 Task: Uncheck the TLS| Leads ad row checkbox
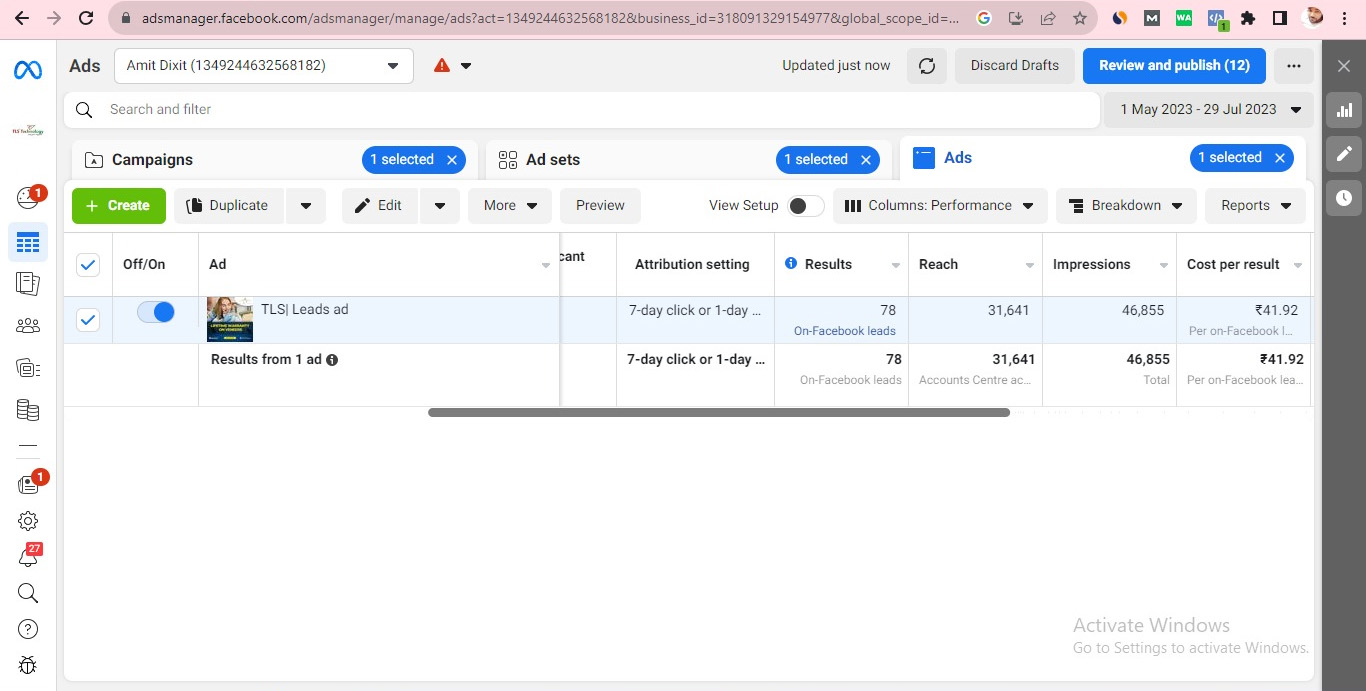pyautogui.click(x=88, y=320)
